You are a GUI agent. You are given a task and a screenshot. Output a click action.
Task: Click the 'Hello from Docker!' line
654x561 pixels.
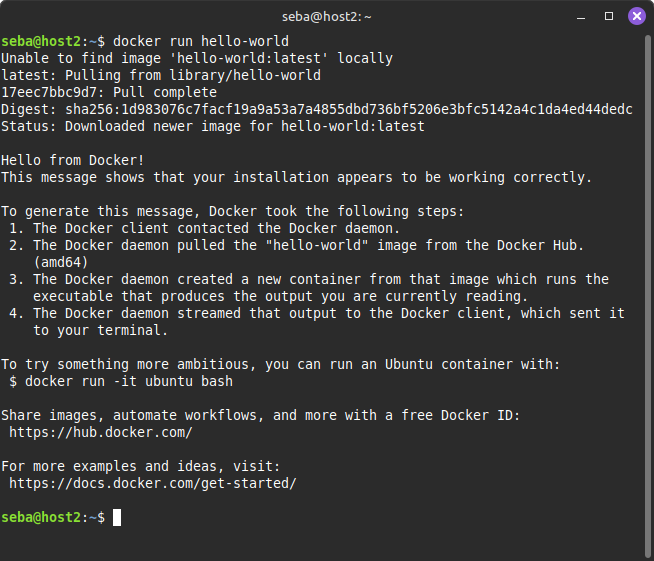tap(73, 160)
